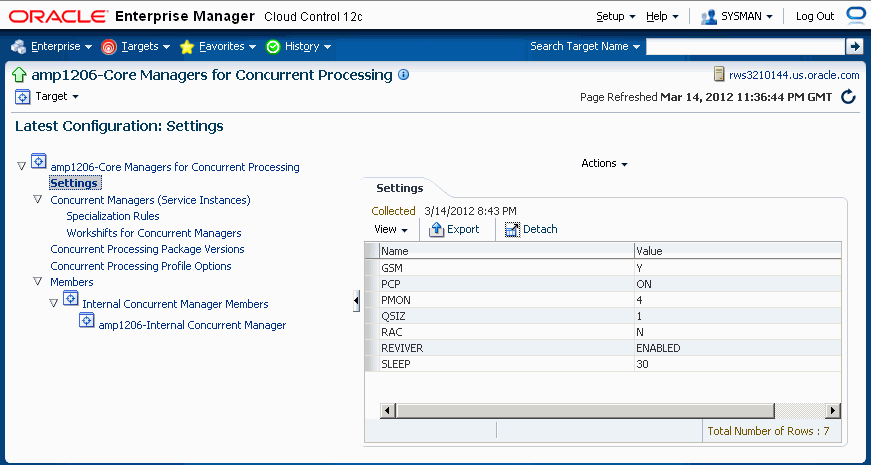Click the amp1206-Internal Concurrent Manager icon

point(87,319)
